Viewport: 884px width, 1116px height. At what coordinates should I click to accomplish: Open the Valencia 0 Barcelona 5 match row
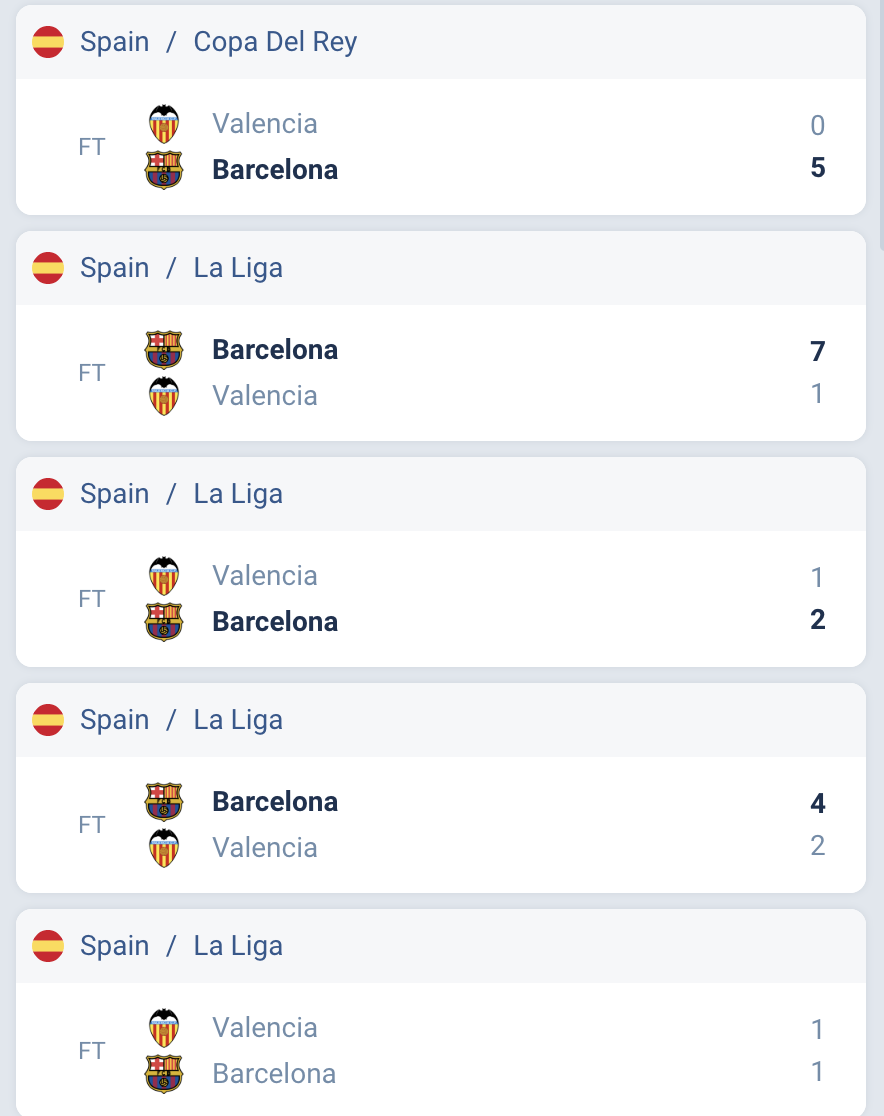[441, 147]
